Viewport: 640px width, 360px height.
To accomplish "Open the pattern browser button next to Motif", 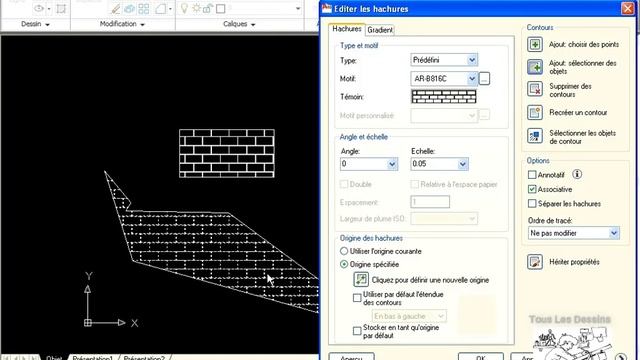I will point(484,78).
